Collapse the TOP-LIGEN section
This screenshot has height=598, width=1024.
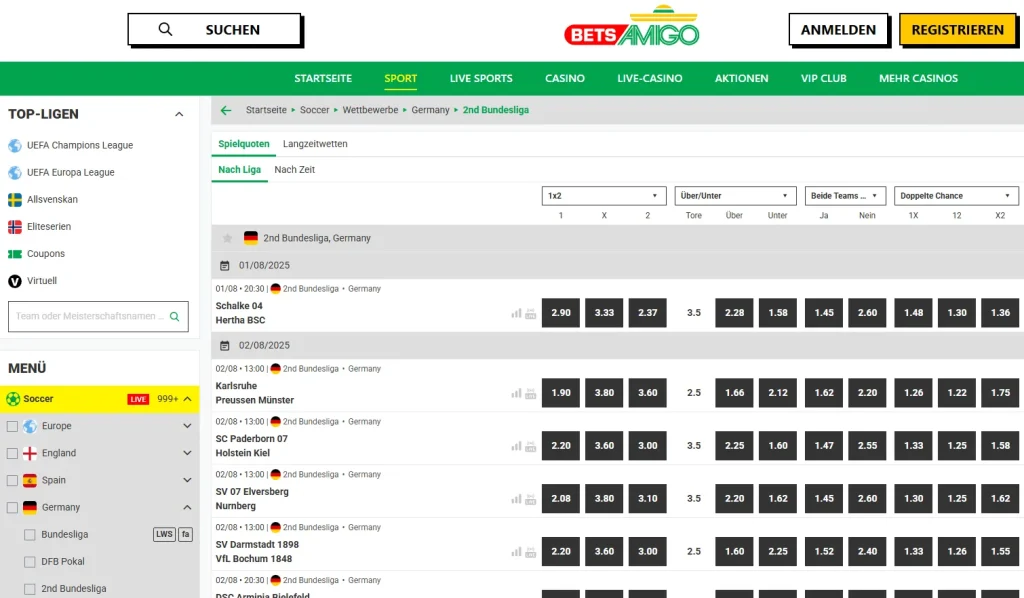point(179,114)
